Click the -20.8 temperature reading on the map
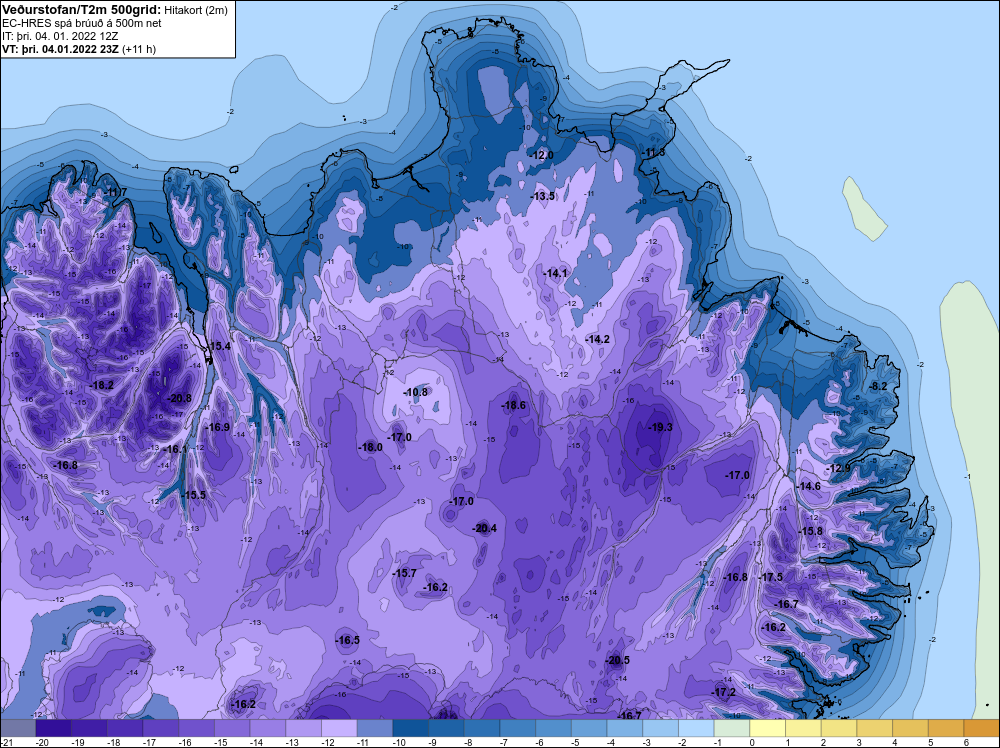1000x748 pixels. (x=179, y=398)
